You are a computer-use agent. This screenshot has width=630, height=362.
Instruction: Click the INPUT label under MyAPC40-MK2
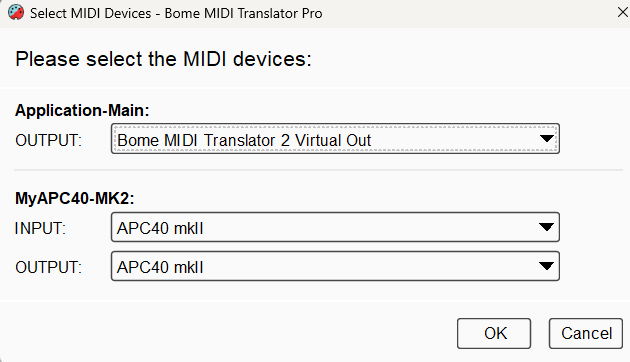click(40, 228)
